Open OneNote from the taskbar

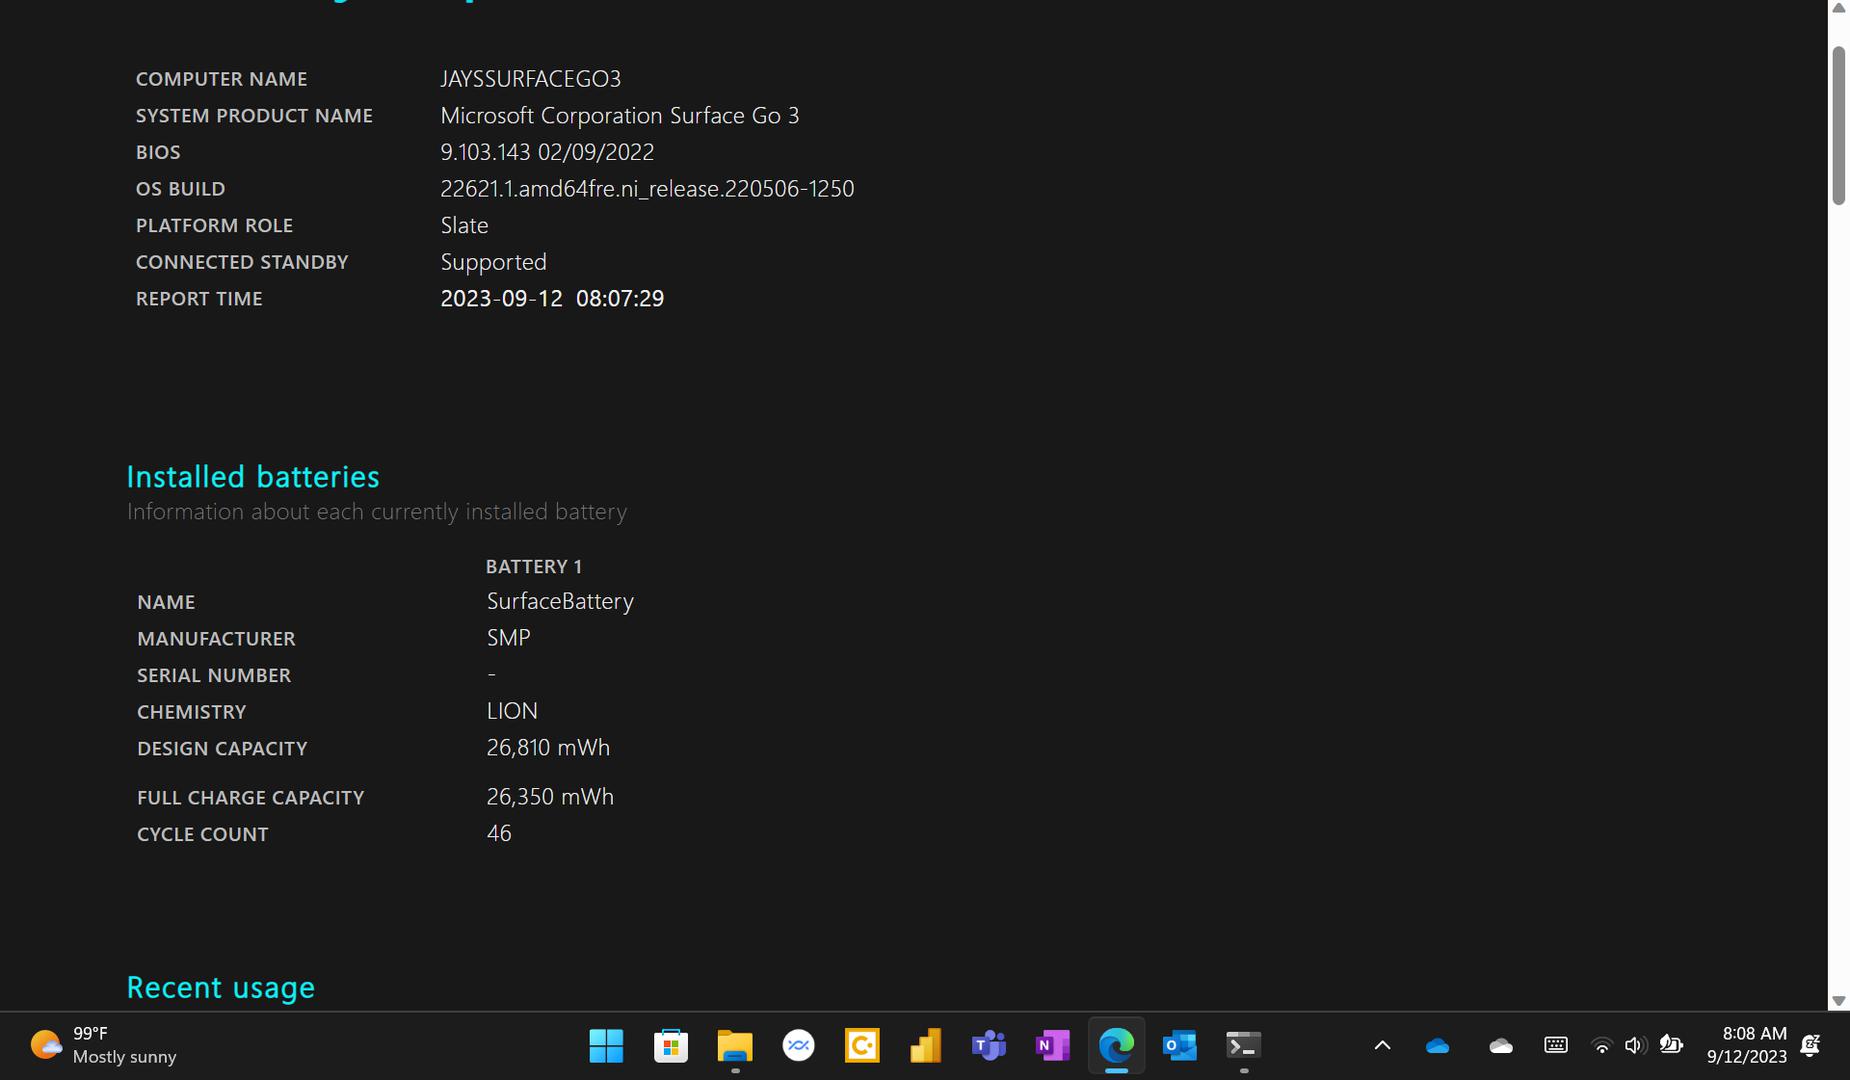pos(1052,1046)
